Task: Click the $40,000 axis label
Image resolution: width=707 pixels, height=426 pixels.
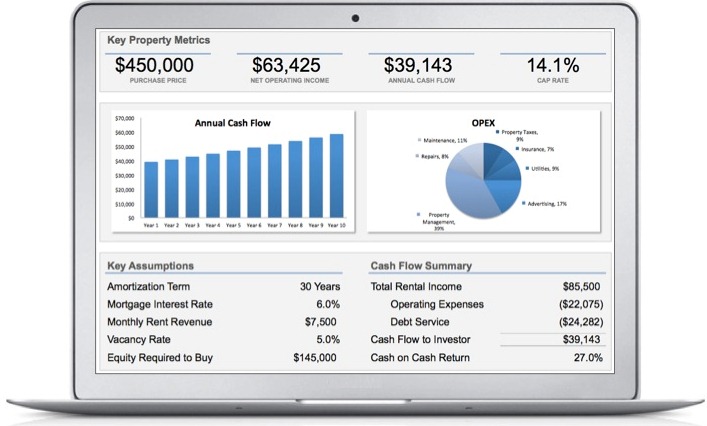Action: [x=125, y=161]
